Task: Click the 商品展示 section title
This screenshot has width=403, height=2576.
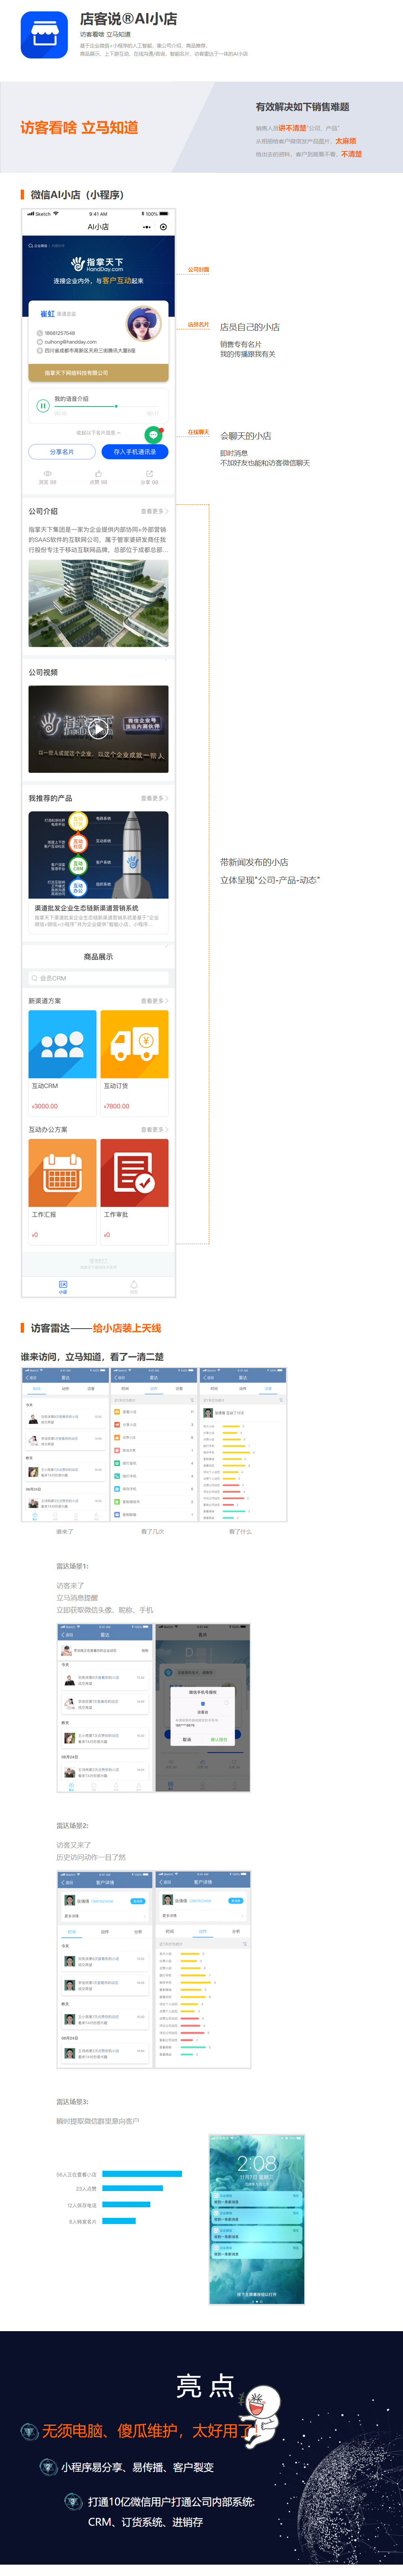Action: (x=98, y=957)
